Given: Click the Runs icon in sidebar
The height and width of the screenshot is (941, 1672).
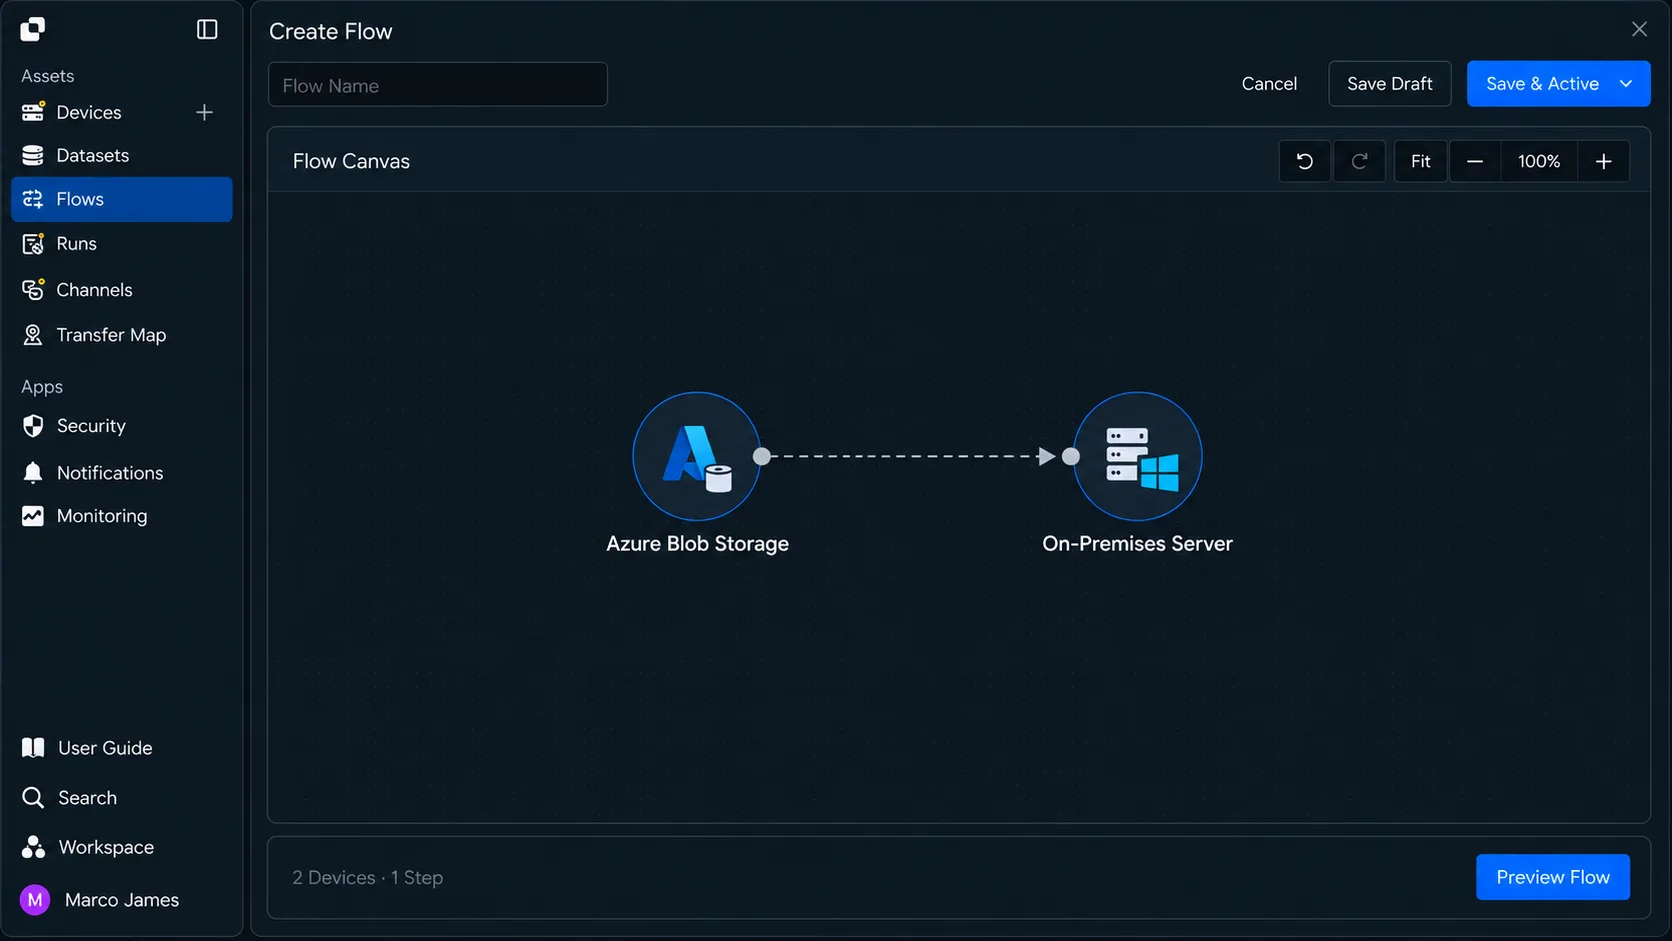Looking at the screenshot, I should tap(33, 243).
